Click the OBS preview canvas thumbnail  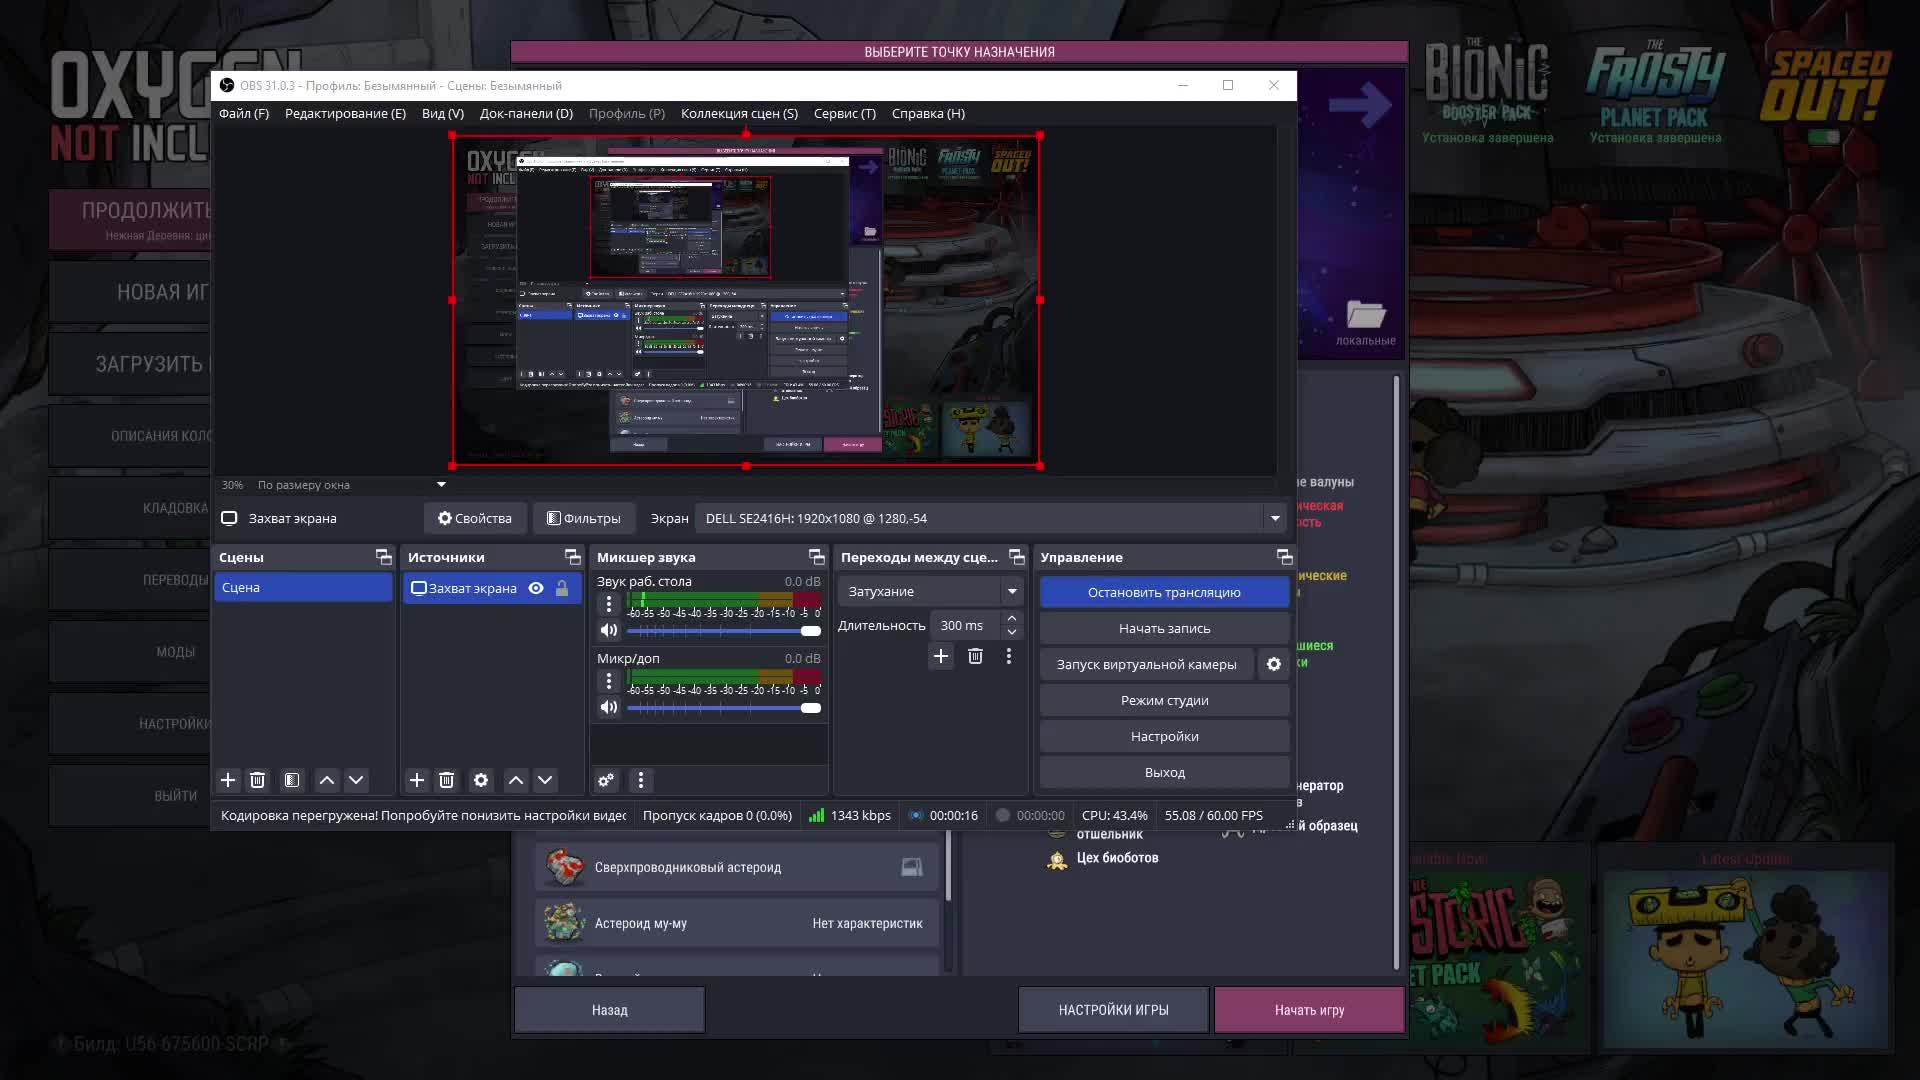coord(746,300)
